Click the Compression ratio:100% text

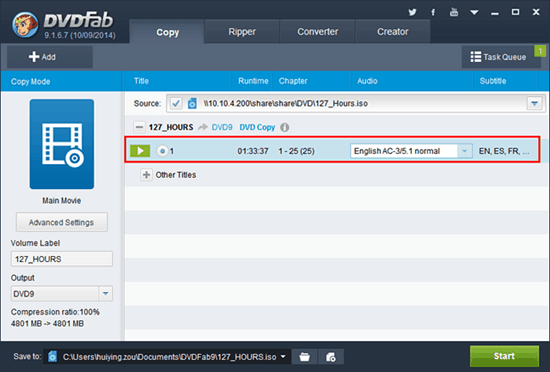pyautogui.click(x=55, y=312)
